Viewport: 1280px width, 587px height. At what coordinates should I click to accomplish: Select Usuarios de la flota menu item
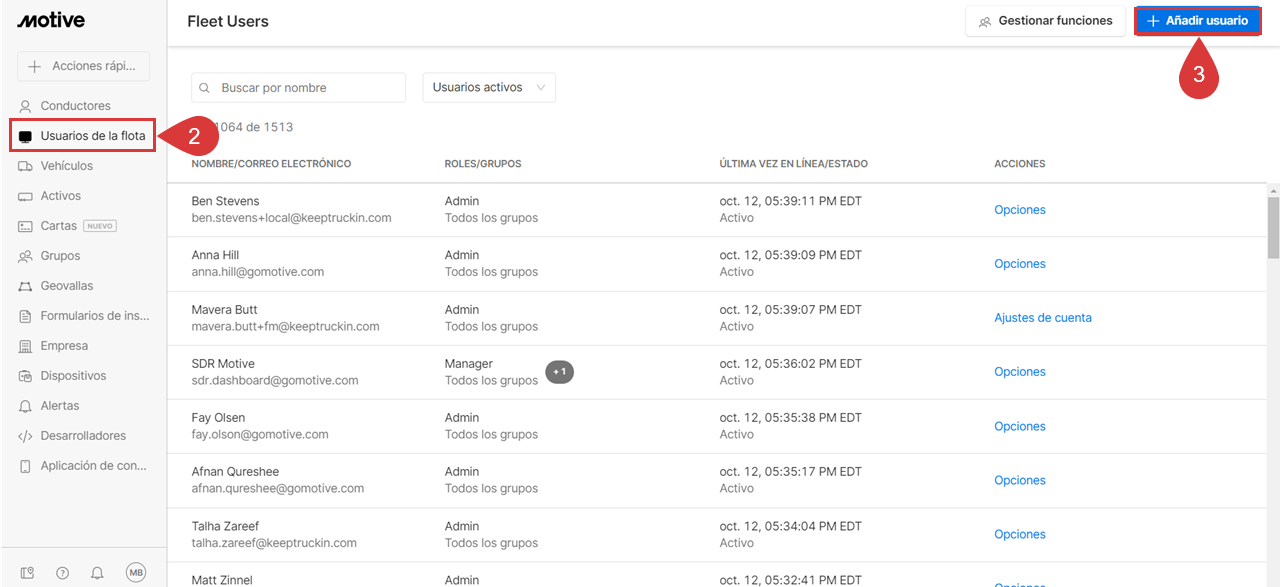[83, 136]
